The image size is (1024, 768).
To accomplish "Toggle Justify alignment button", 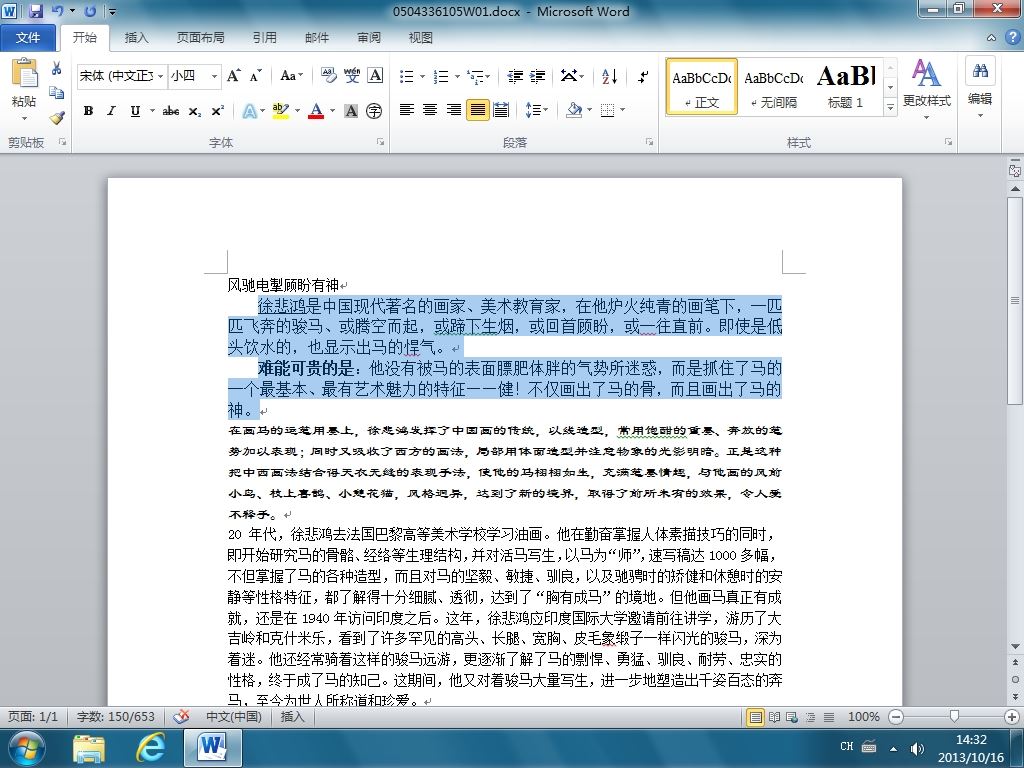I will click(477, 110).
